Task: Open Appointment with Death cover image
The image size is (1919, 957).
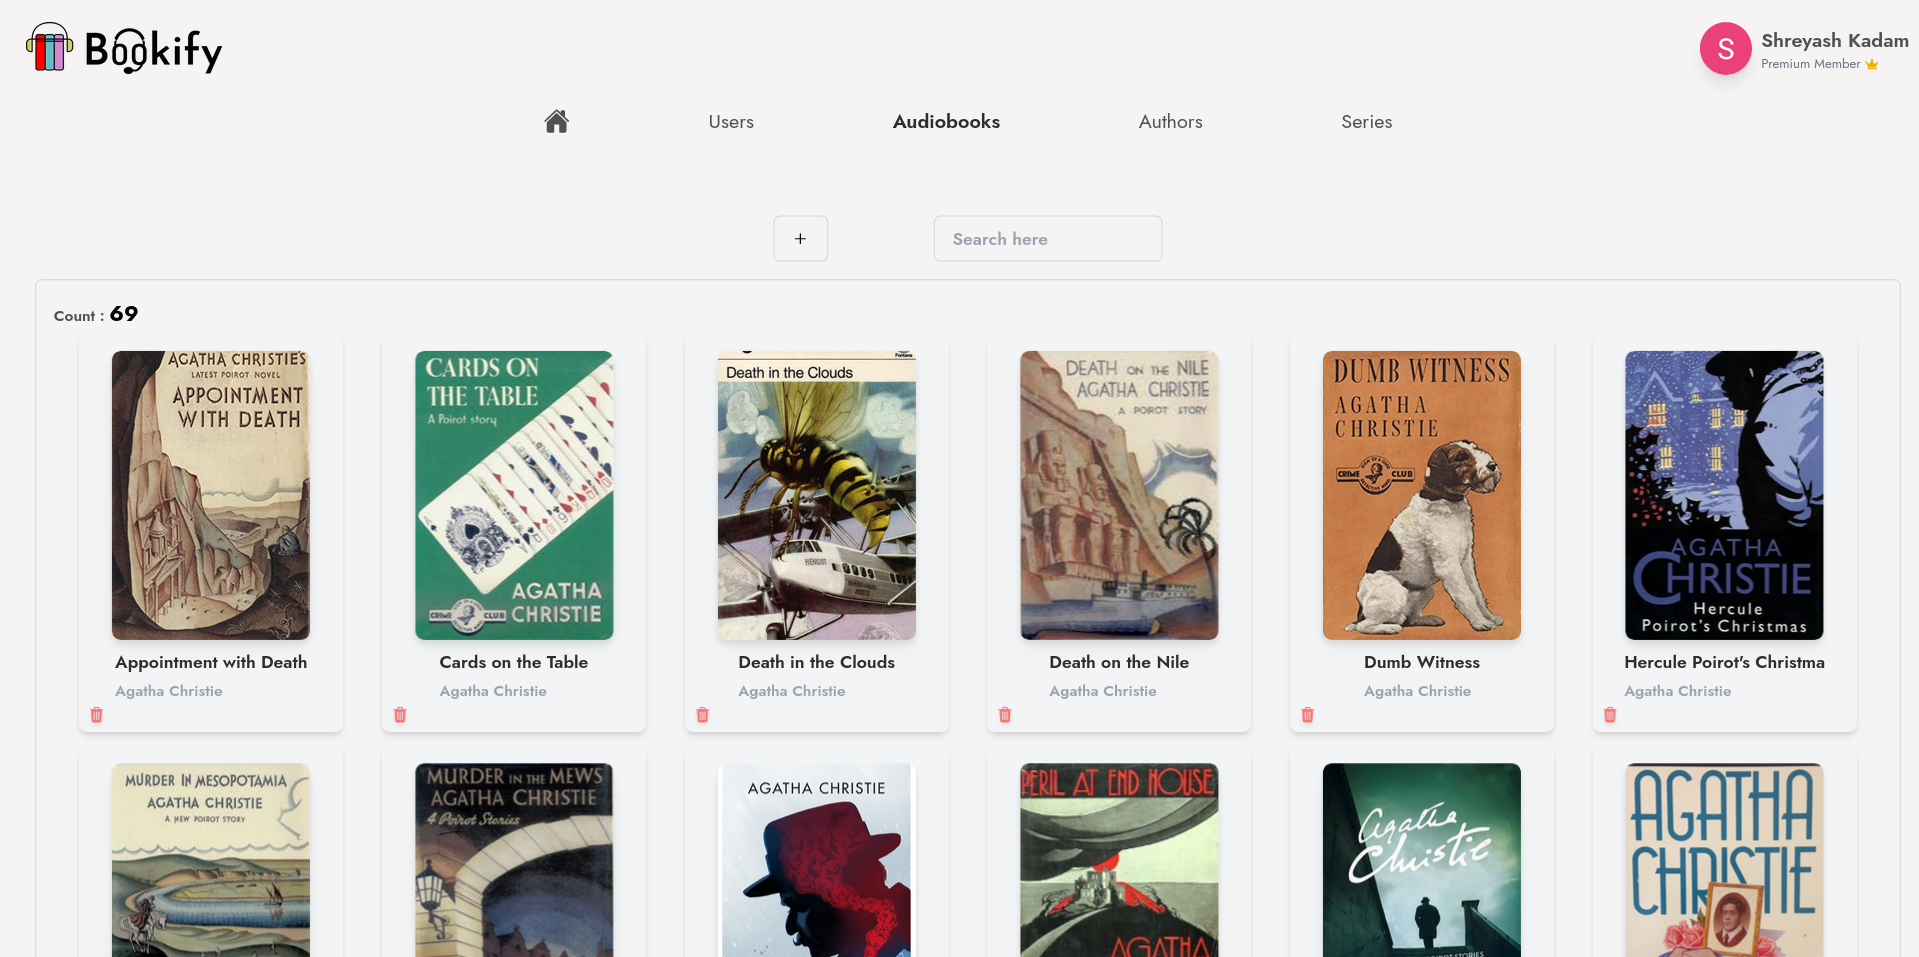Action: pyautogui.click(x=211, y=495)
